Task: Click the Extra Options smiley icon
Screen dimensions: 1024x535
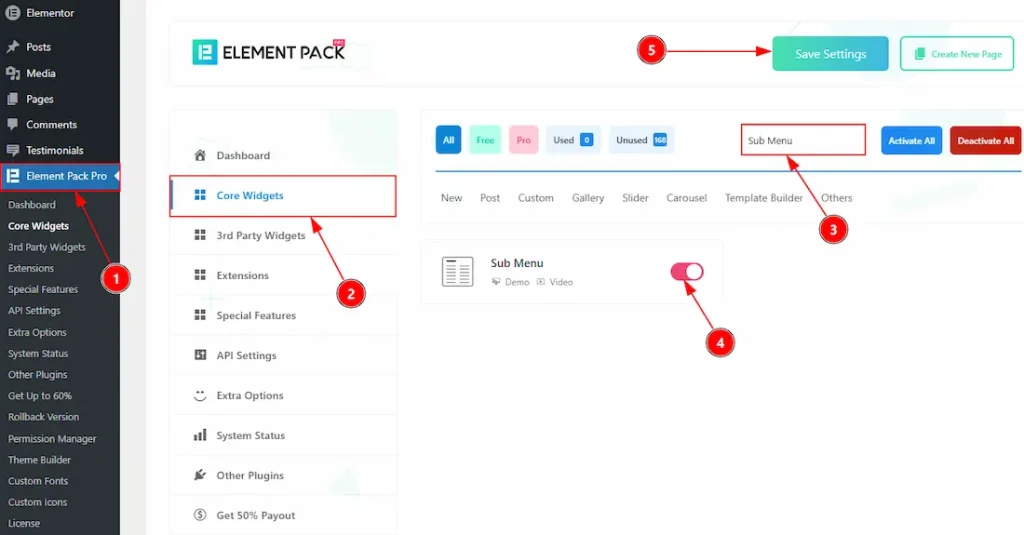Action: coord(200,395)
